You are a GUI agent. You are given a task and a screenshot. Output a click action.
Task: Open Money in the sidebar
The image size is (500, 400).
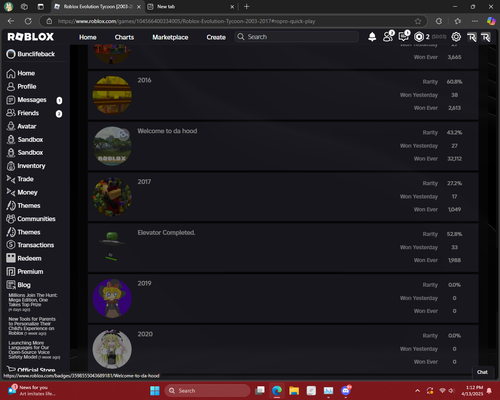(22, 192)
